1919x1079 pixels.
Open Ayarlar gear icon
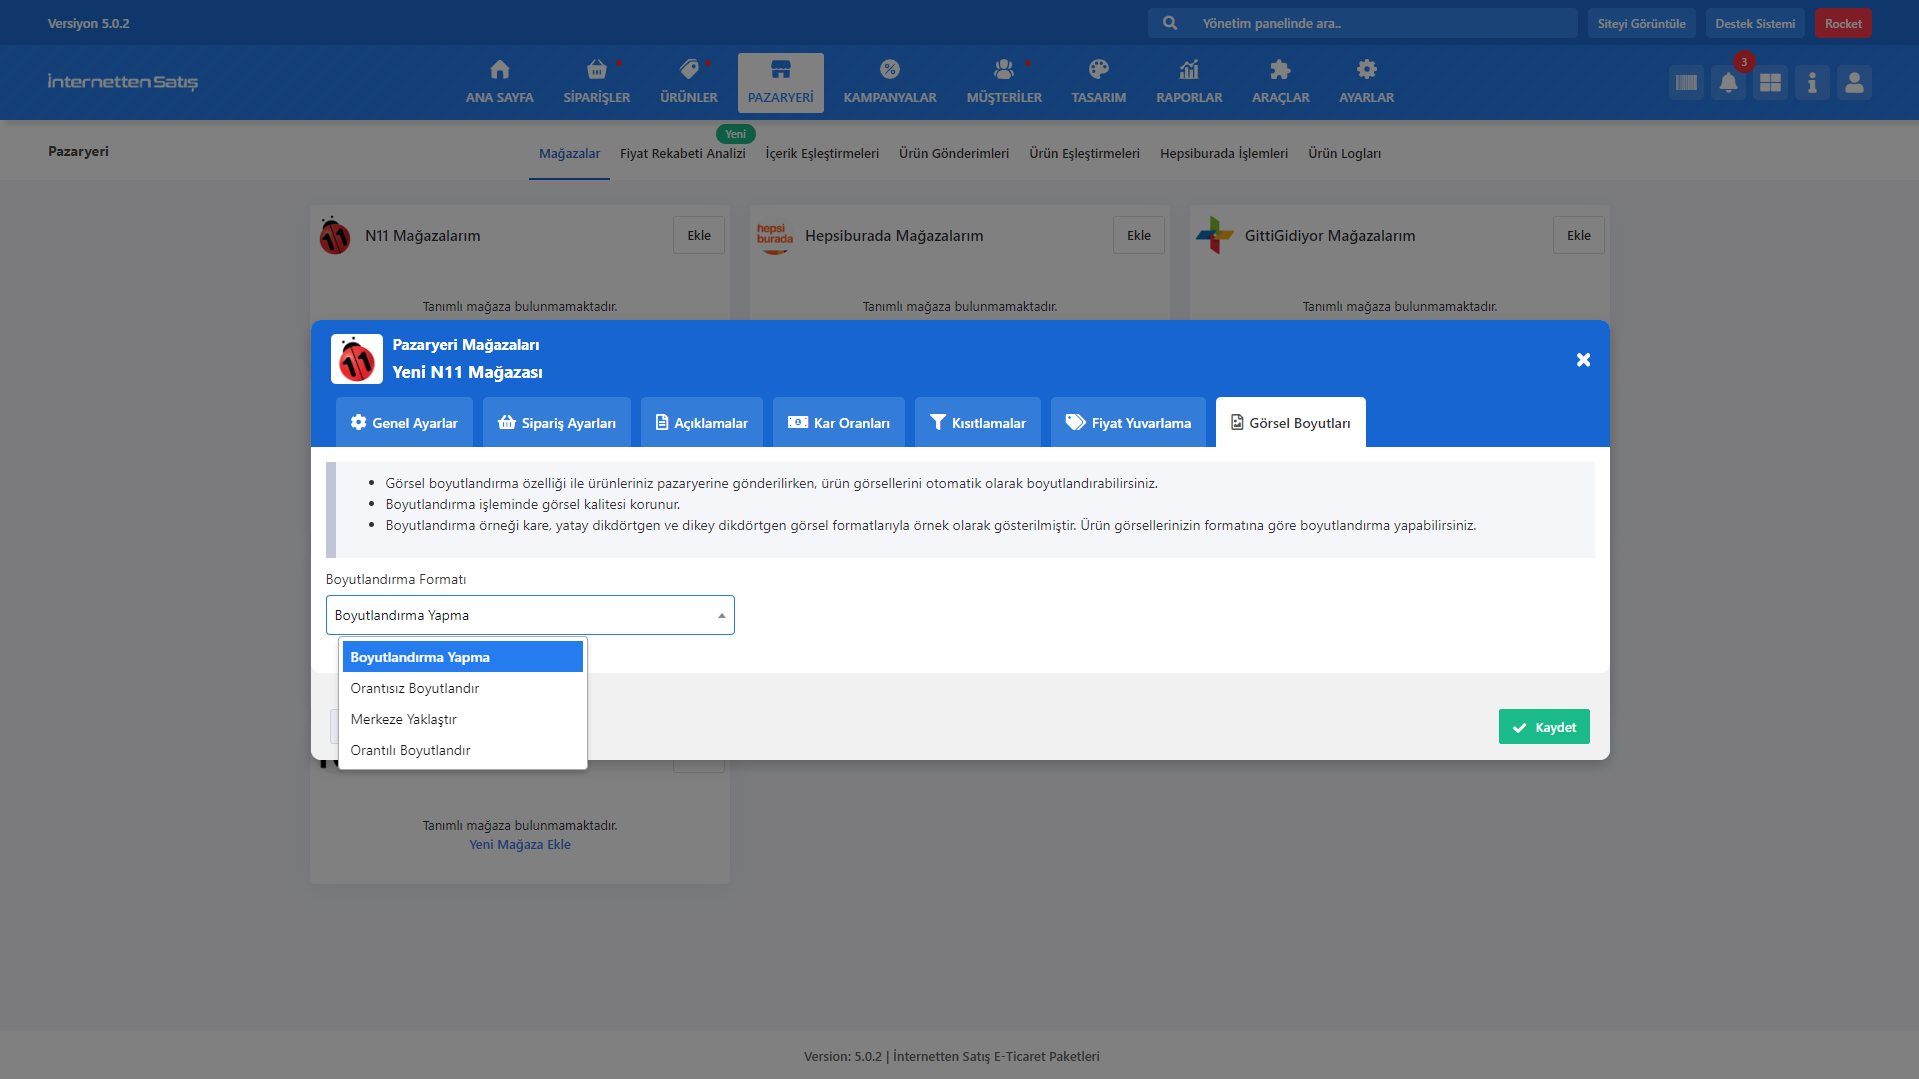click(x=1366, y=70)
